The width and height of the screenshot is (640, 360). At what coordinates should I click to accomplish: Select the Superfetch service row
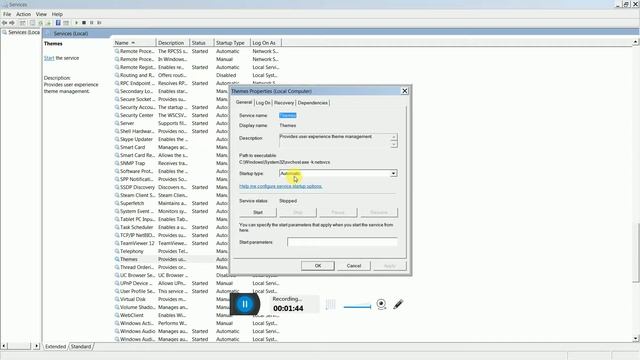[171, 203]
